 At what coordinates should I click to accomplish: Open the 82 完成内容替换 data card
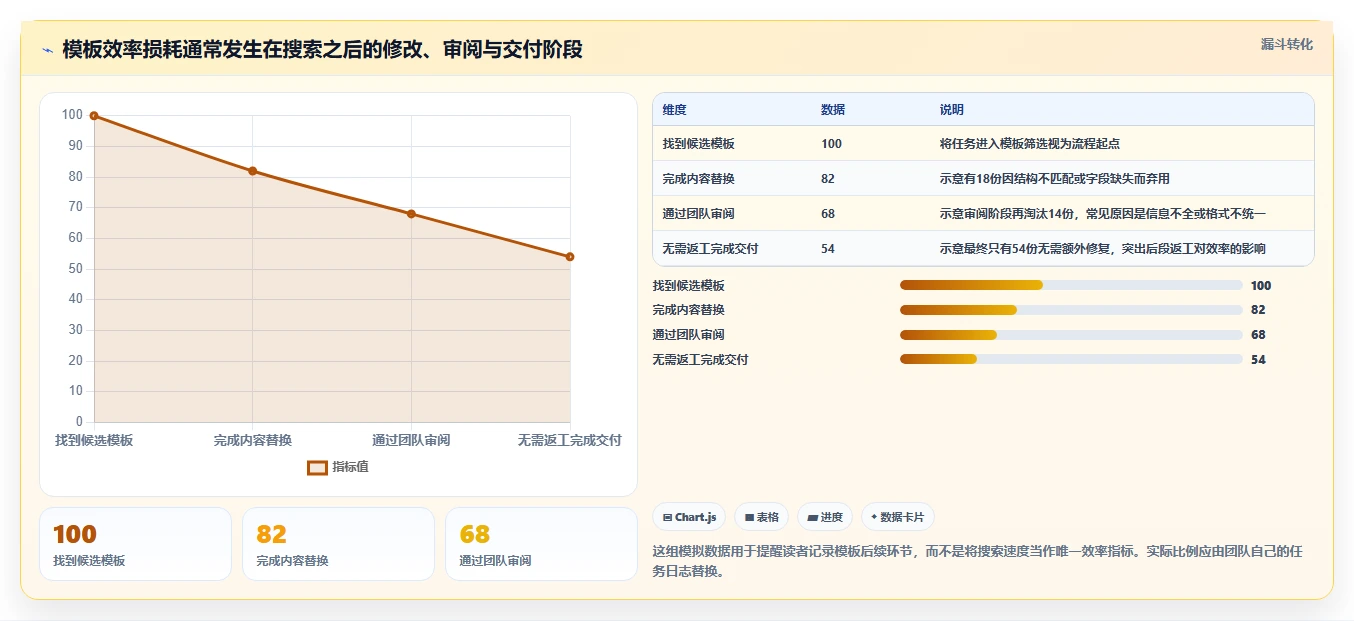coord(338,544)
